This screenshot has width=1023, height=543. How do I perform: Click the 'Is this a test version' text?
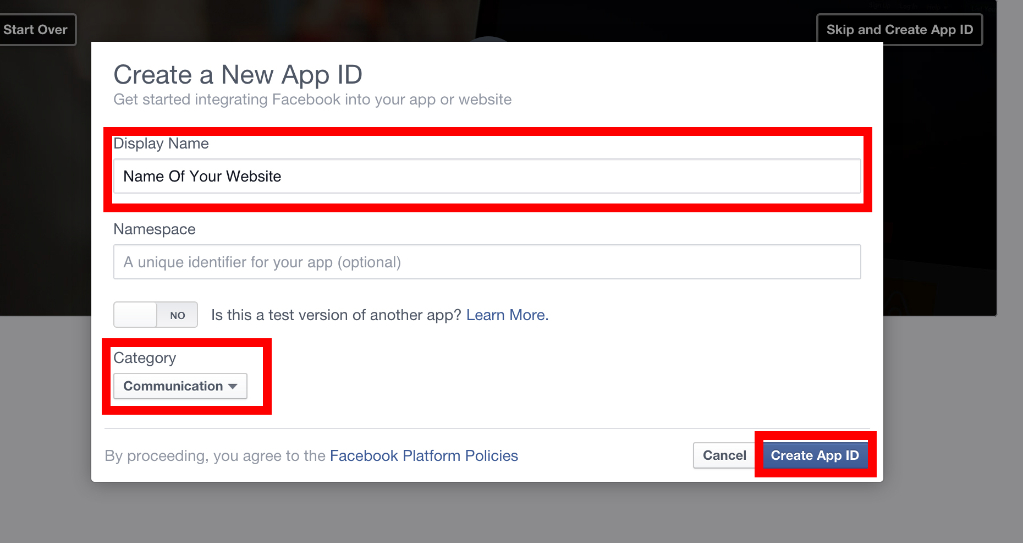[x=336, y=315]
